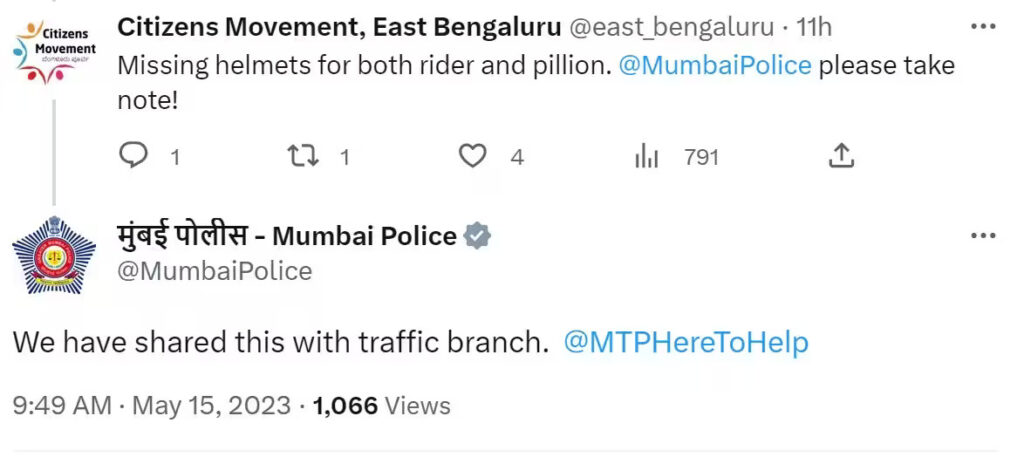Click the reply speech bubble icon
This screenshot has height=457, width=1024.
[134, 156]
